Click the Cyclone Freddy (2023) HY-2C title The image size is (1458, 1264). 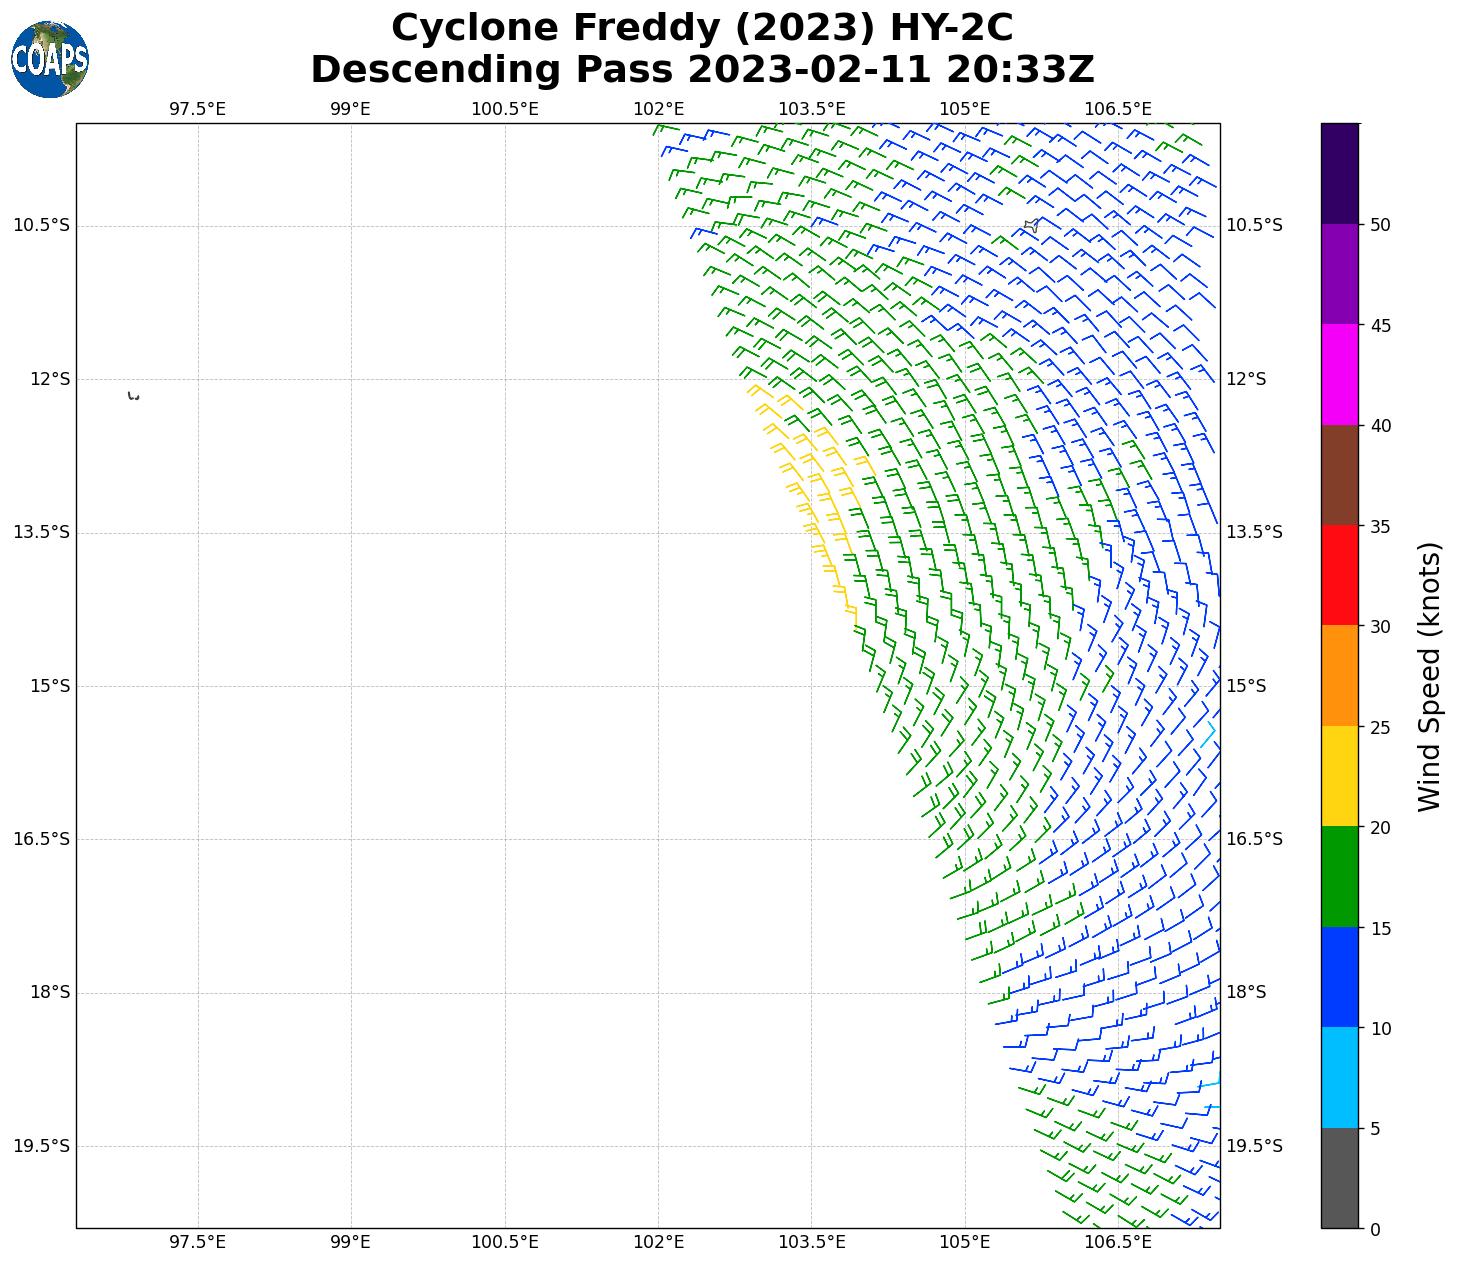(702, 28)
